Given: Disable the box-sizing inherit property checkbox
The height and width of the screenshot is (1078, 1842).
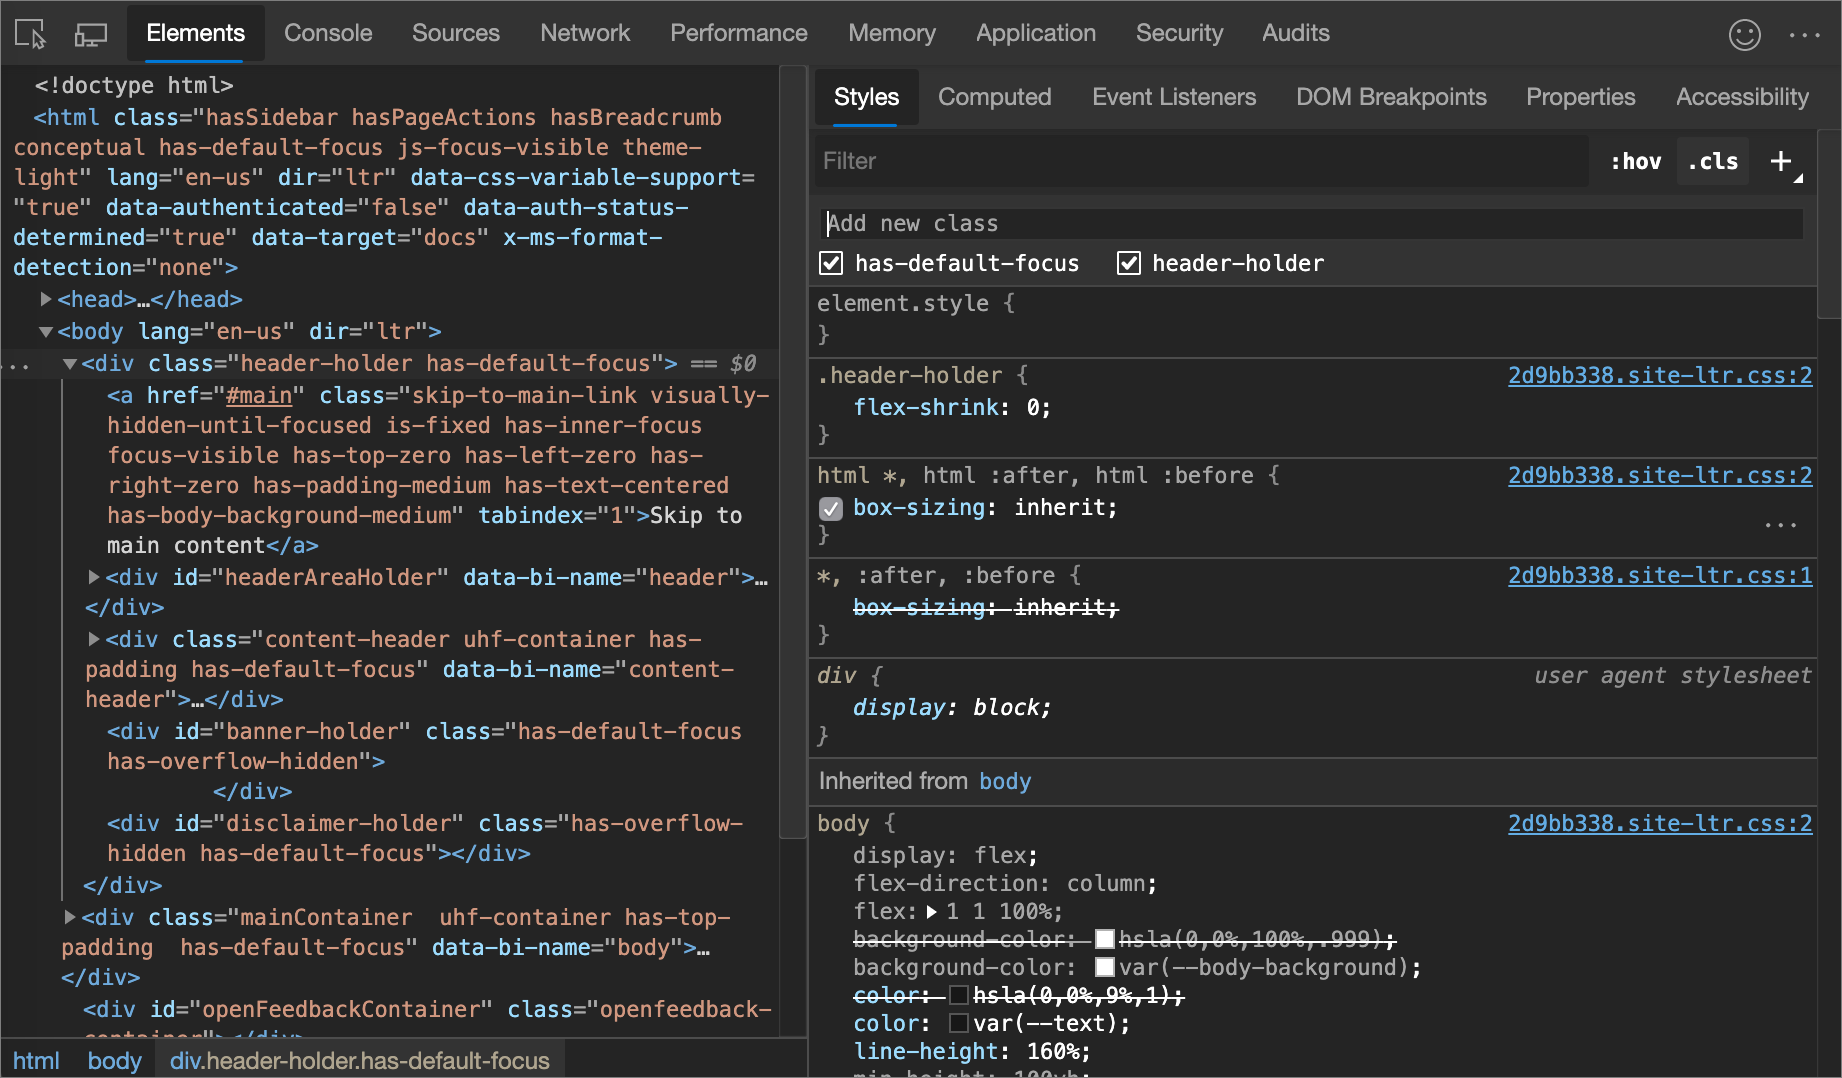Looking at the screenshot, I should pyautogui.click(x=831, y=508).
